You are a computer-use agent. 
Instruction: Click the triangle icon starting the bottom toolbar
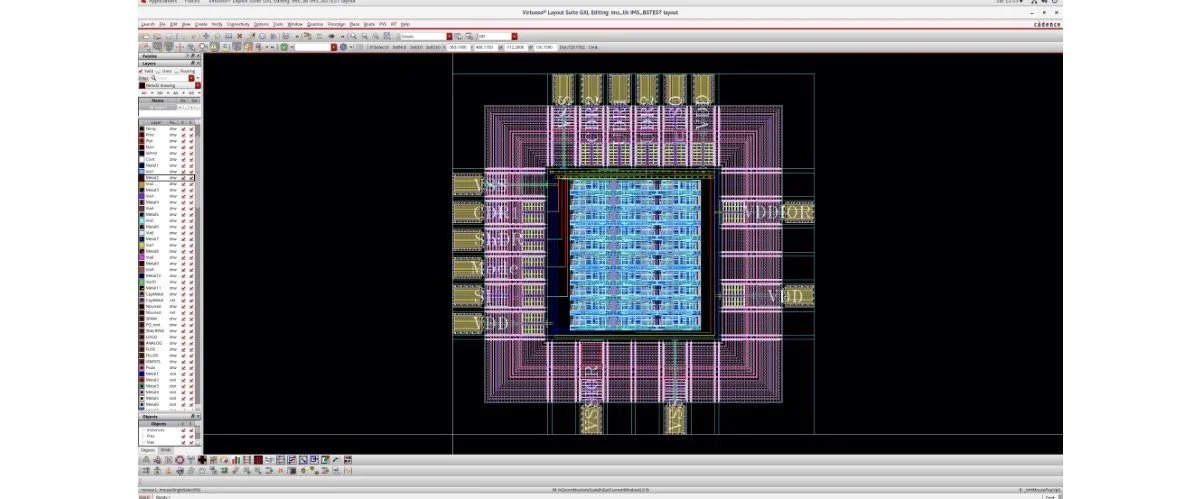[146, 460]
